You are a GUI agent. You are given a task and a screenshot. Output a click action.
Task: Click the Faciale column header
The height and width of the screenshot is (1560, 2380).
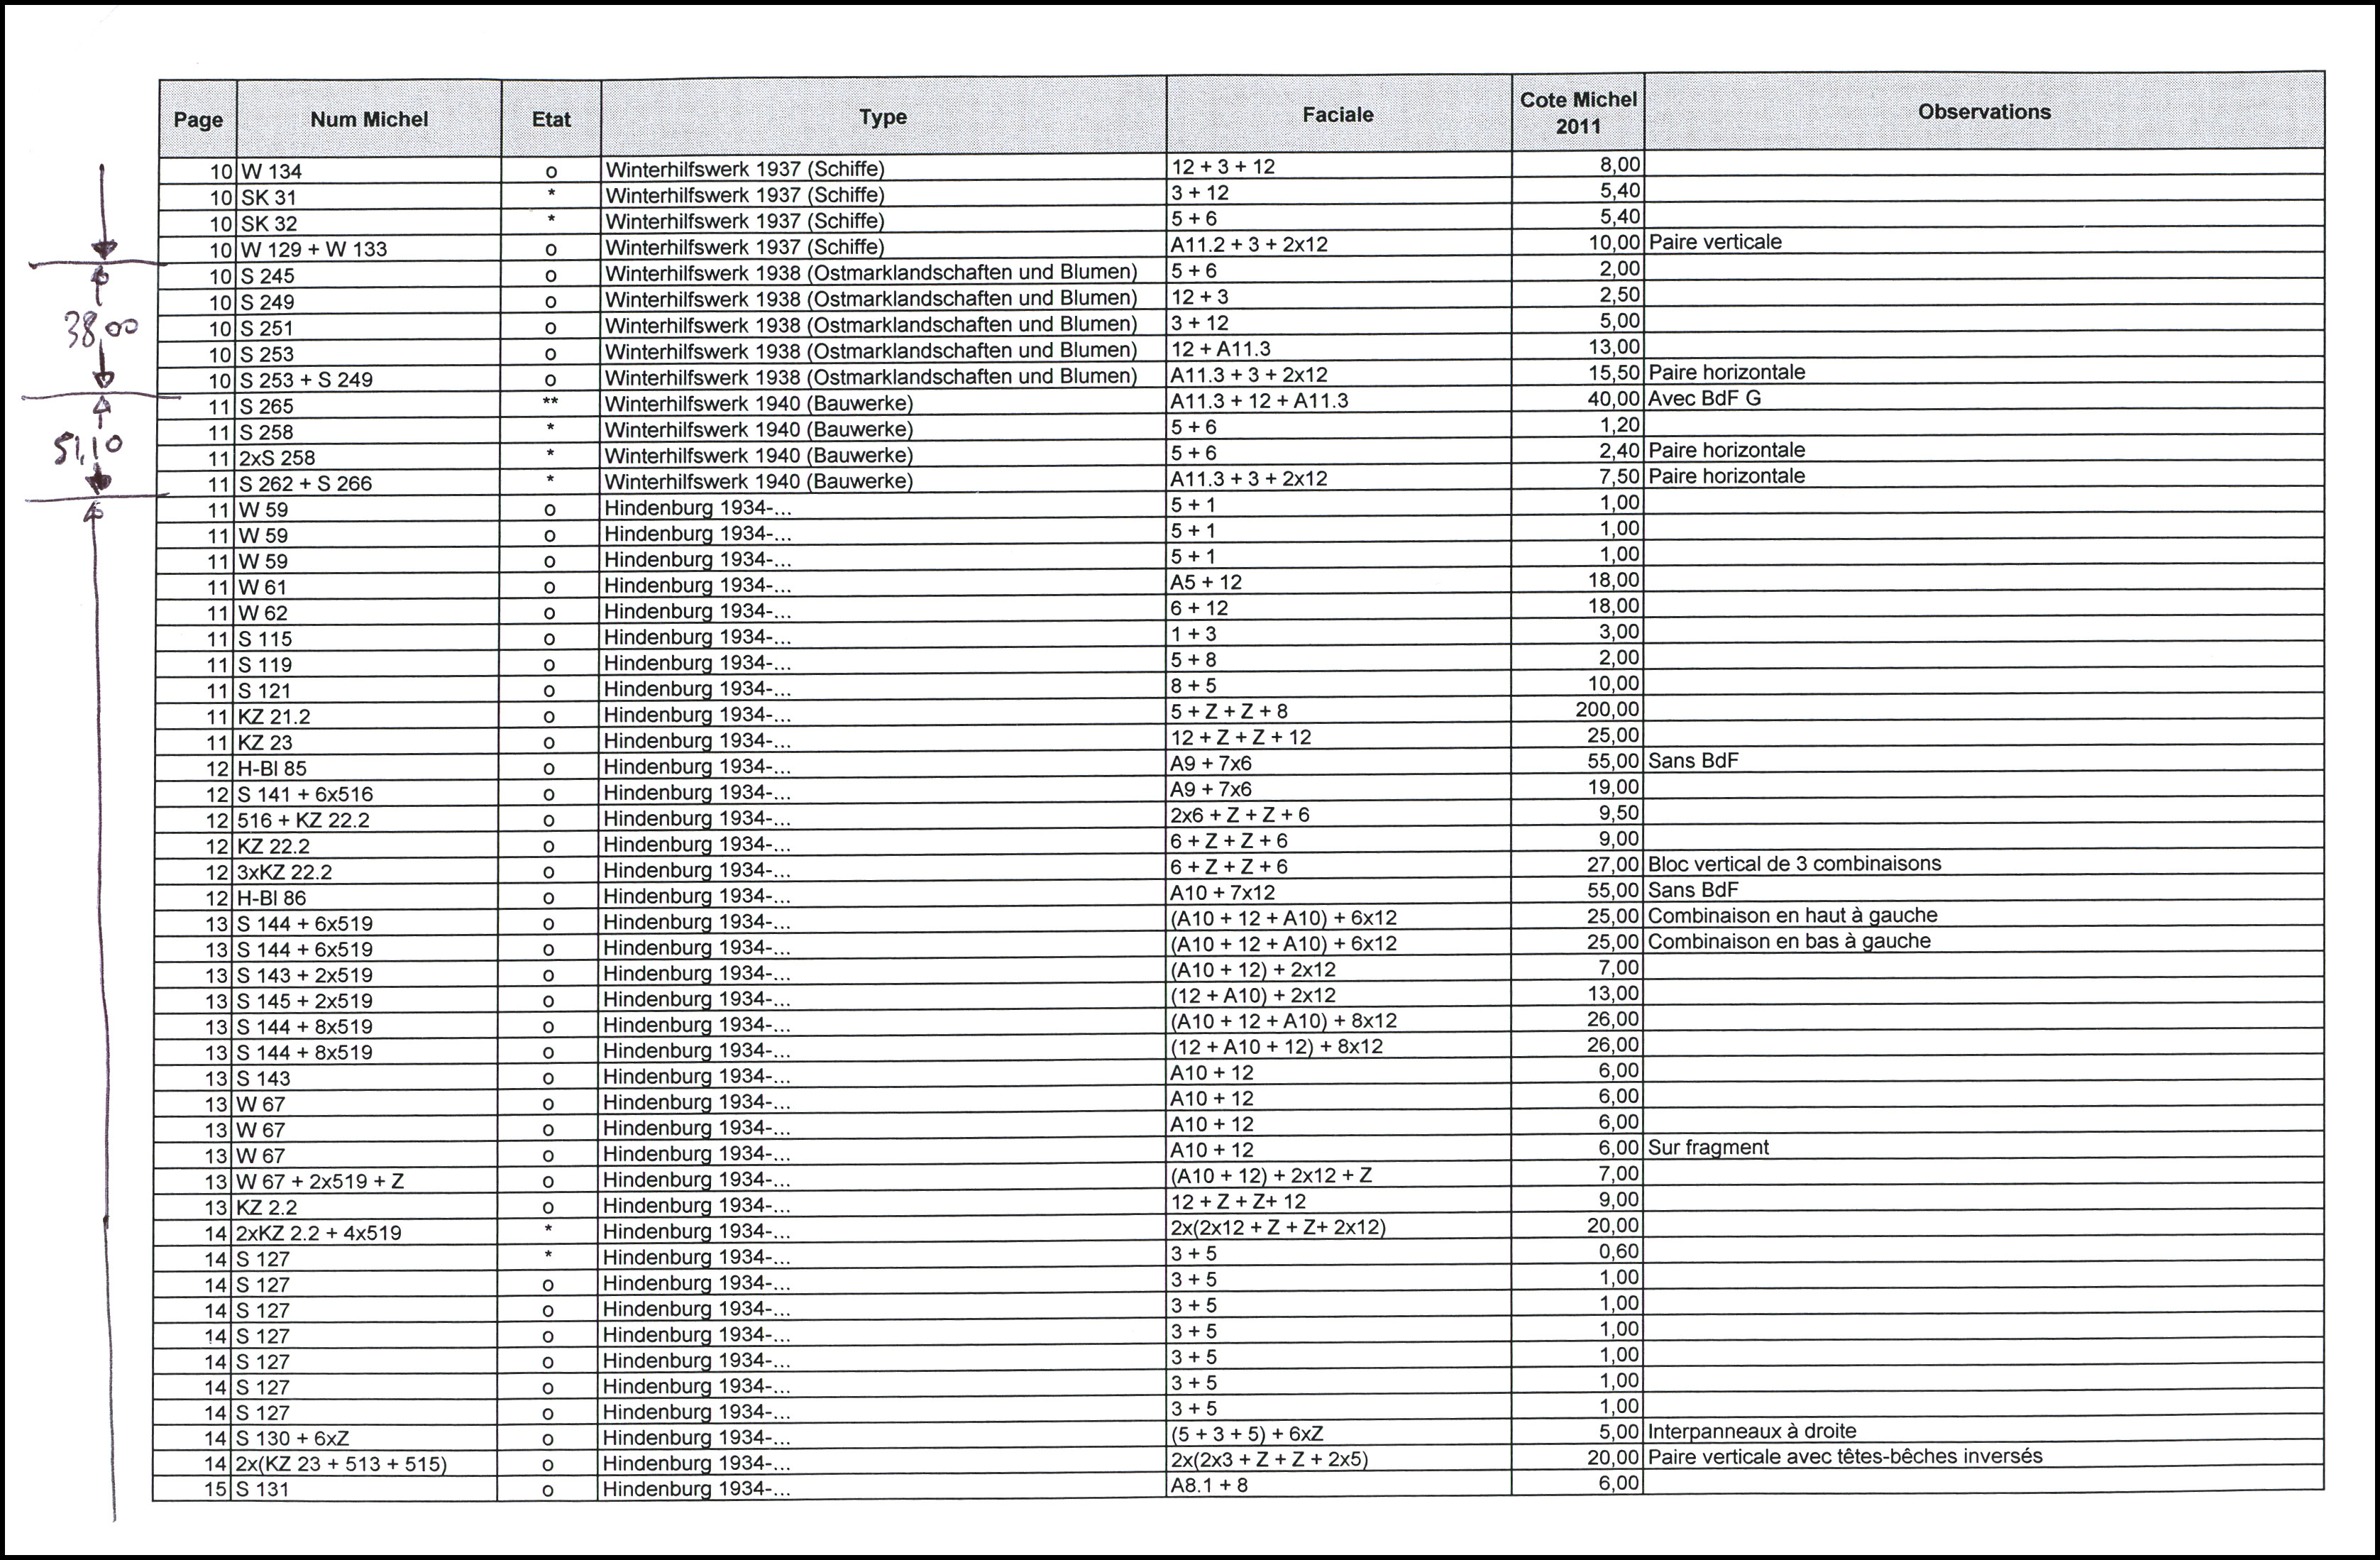click(1337, 114)
